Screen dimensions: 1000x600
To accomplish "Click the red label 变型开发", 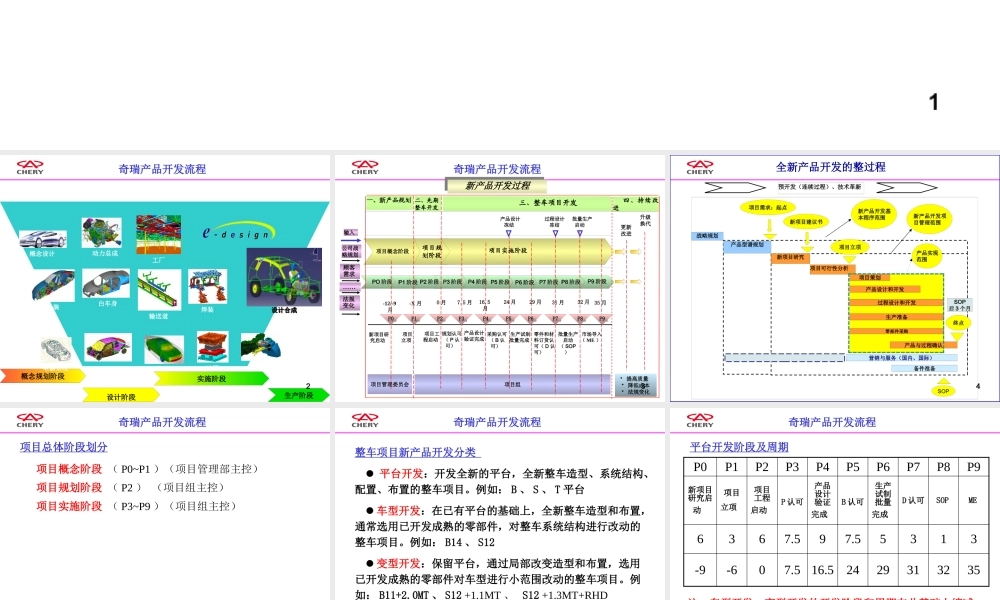I will tap(399, 563).
